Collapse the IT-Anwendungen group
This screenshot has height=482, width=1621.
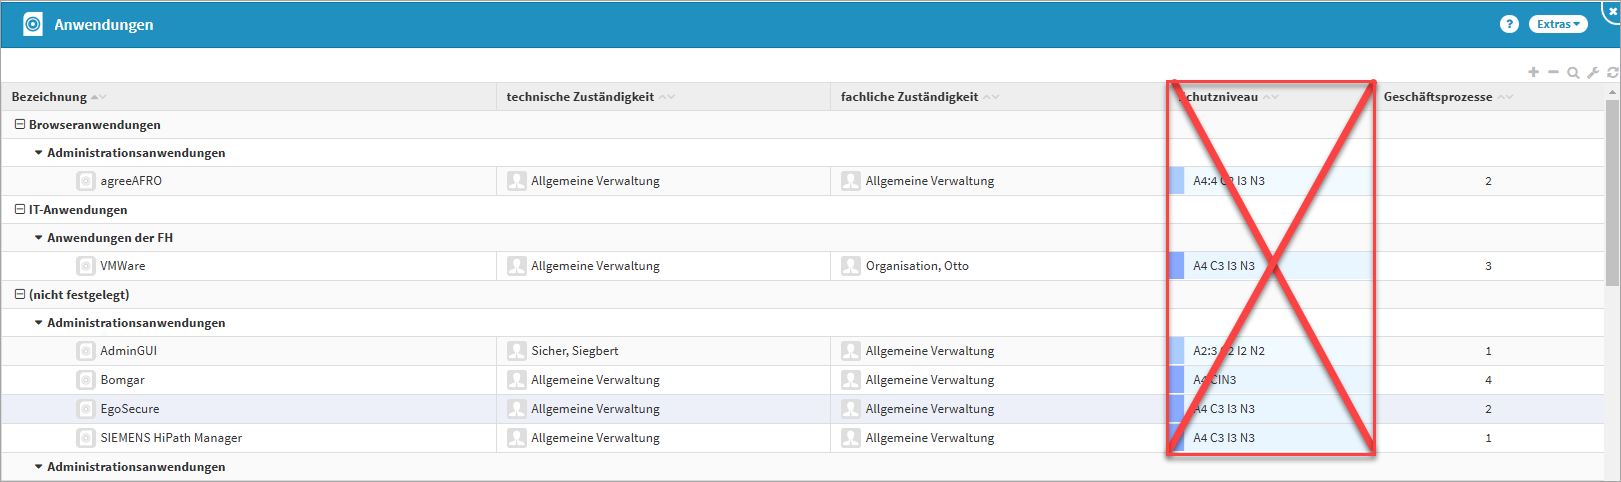(x=19, y=210)
